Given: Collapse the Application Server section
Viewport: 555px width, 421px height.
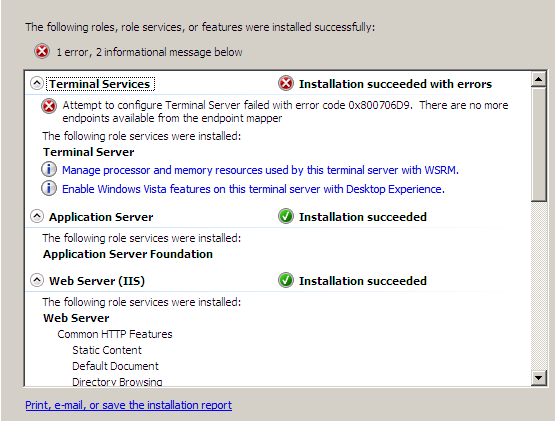Looking at the screenshot, I should [x=37, y=216].
